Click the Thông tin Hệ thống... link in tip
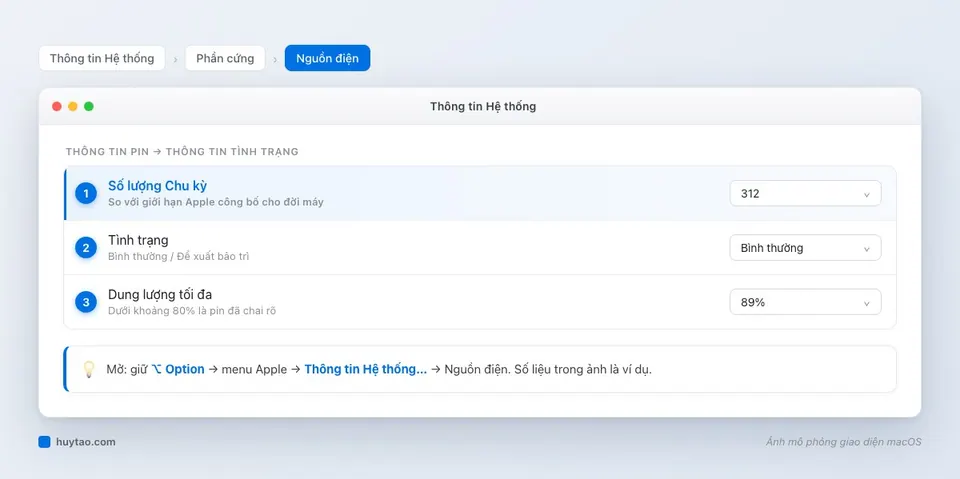The height and width of the screenshot is (479, 960). (366, 369)
